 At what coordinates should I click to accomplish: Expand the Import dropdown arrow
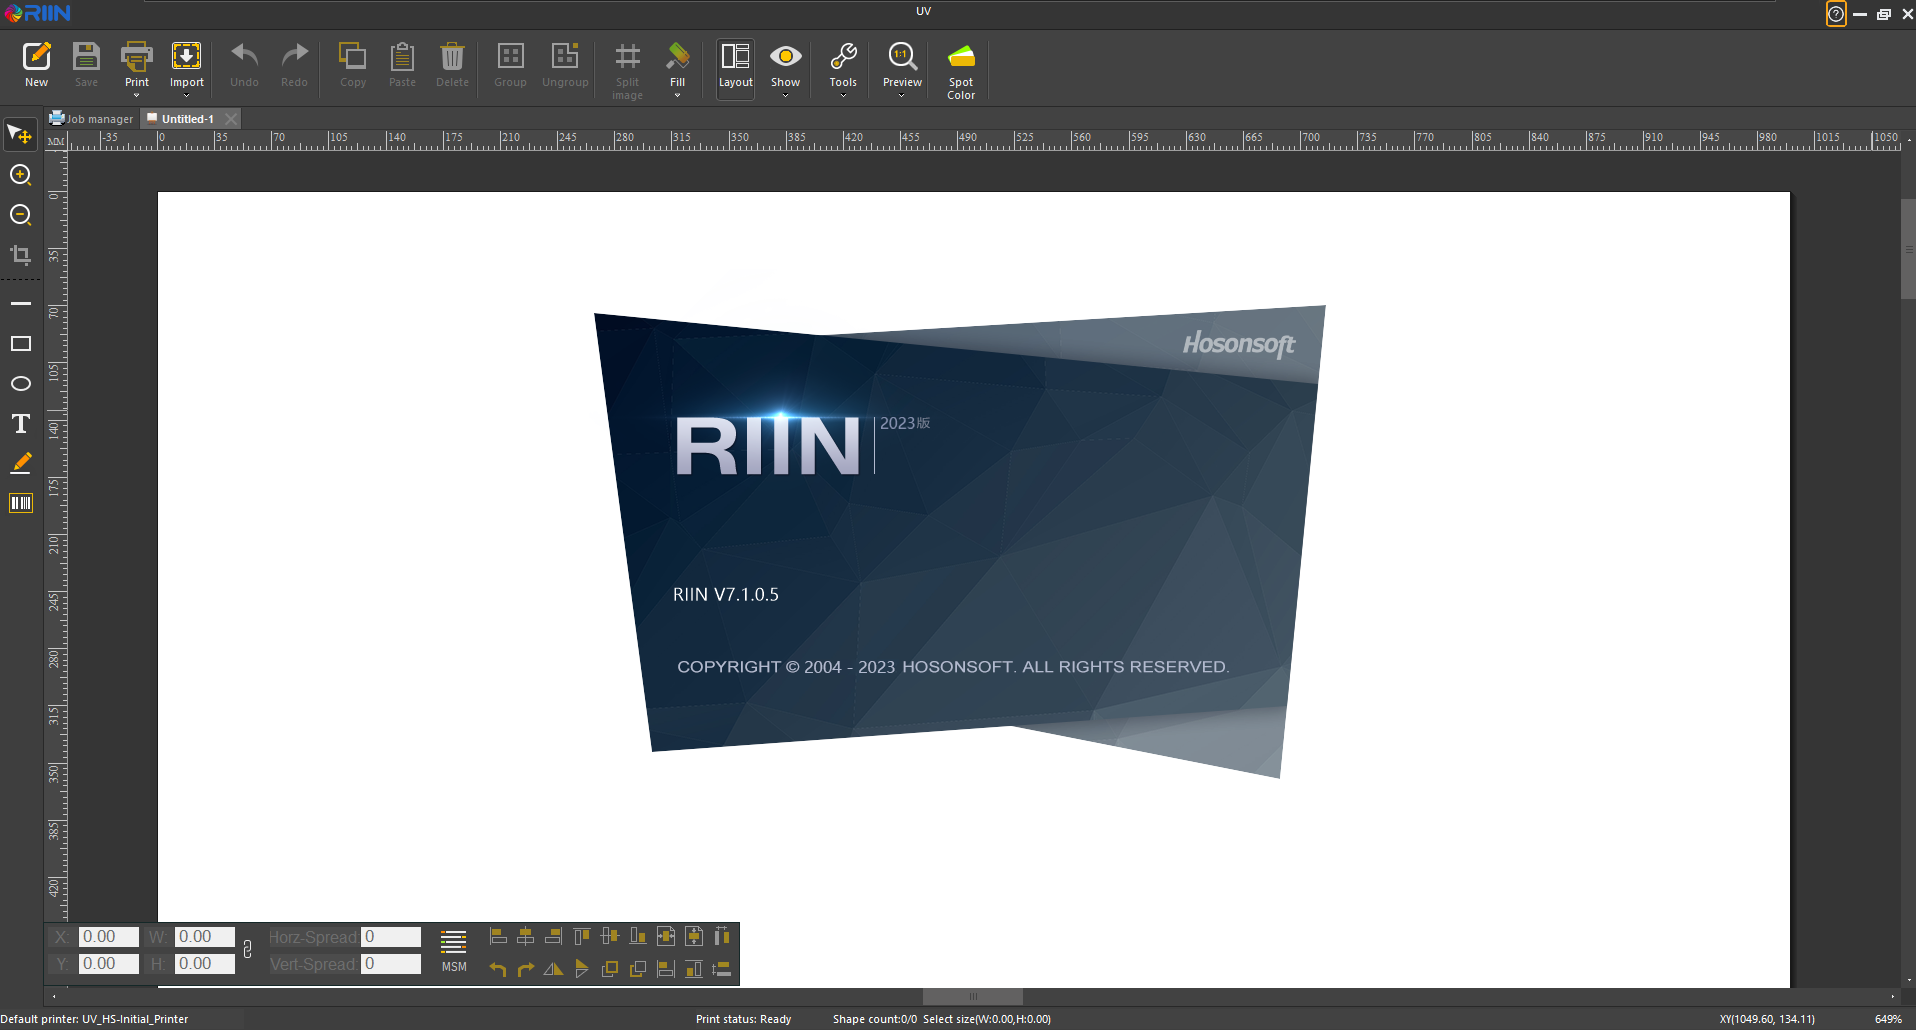[187, 96]
